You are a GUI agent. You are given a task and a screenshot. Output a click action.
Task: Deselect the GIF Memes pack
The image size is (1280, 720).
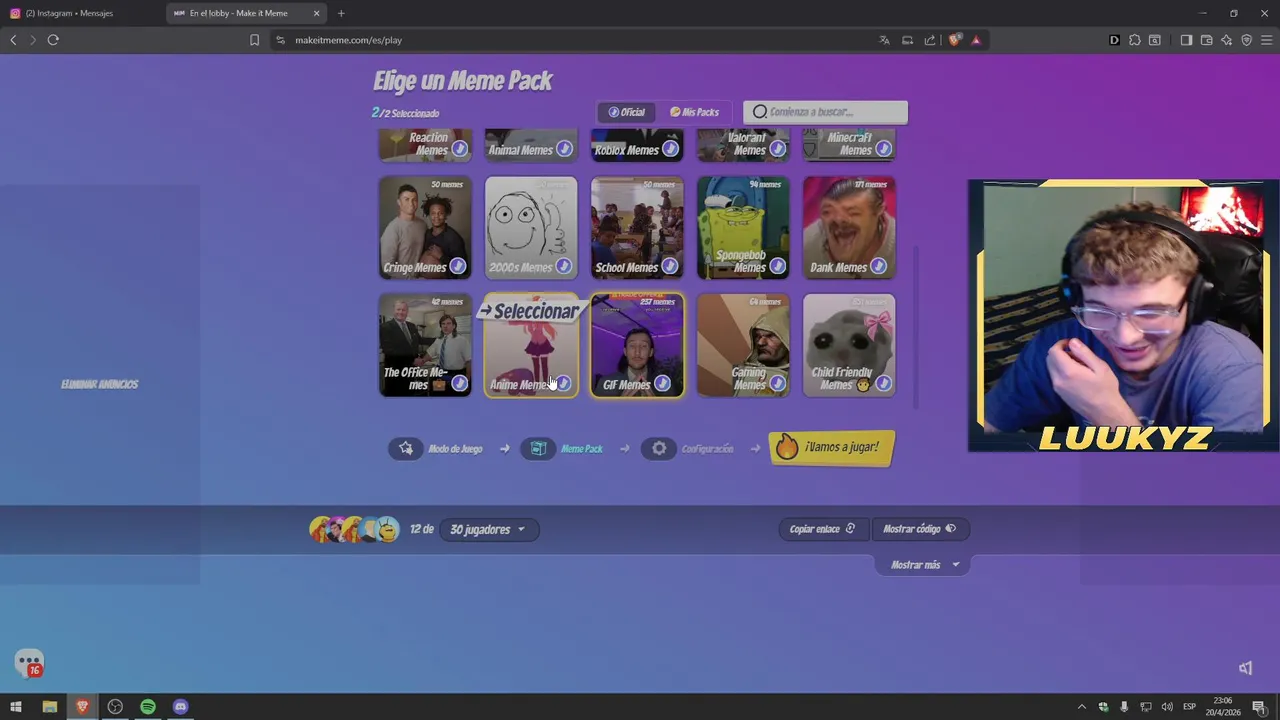pos(637,344)
